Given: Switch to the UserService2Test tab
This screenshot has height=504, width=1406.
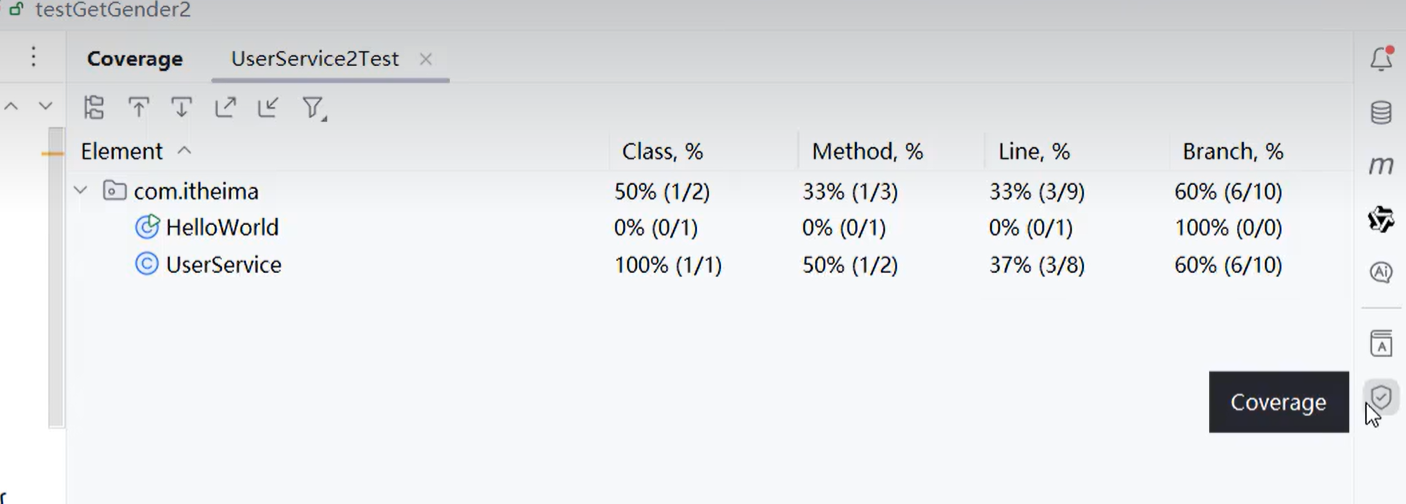Looking at the screenshot, I should pyautogui.click(x=315, y=59).
